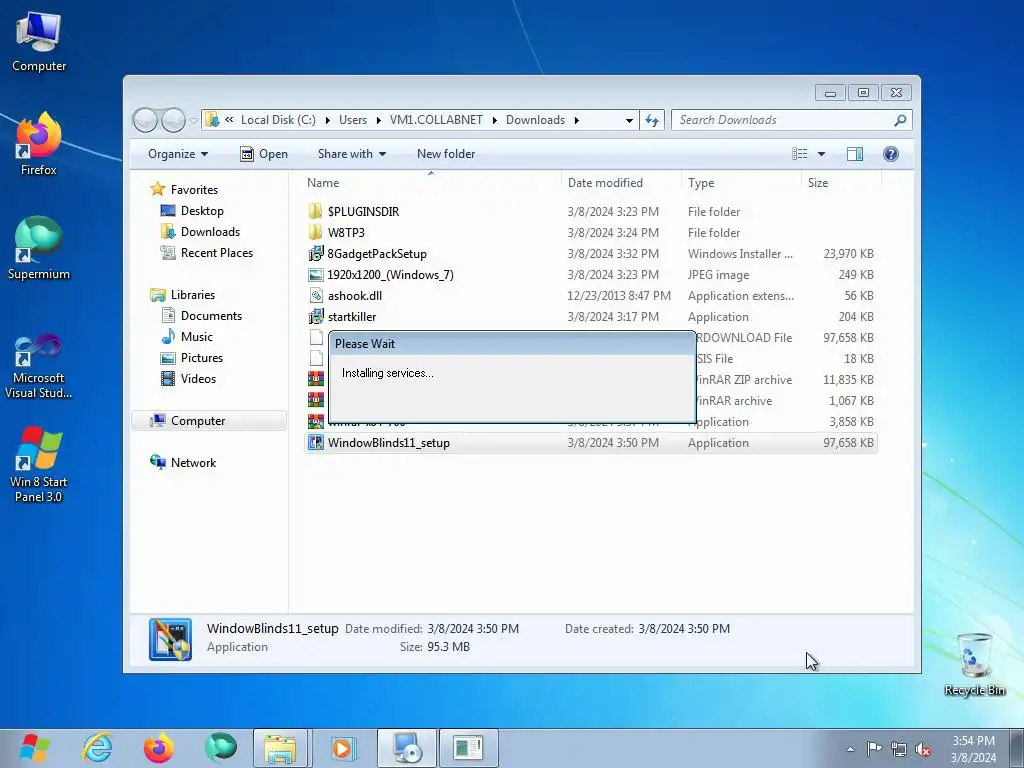This screenshot has height=768, width=1024.
Task: Click the muted volume tray icon
Action: 923,749
